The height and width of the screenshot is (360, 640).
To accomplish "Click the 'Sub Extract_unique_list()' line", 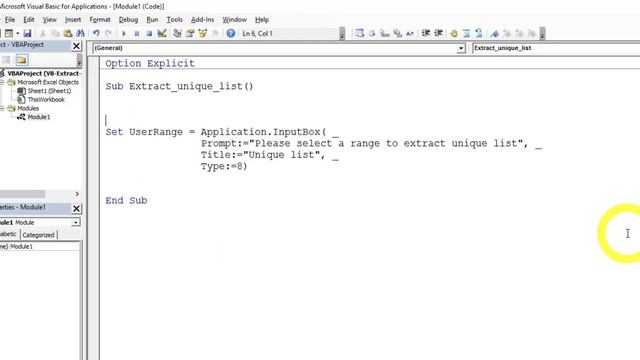I will pyautogui.click(x=179, y=87).
